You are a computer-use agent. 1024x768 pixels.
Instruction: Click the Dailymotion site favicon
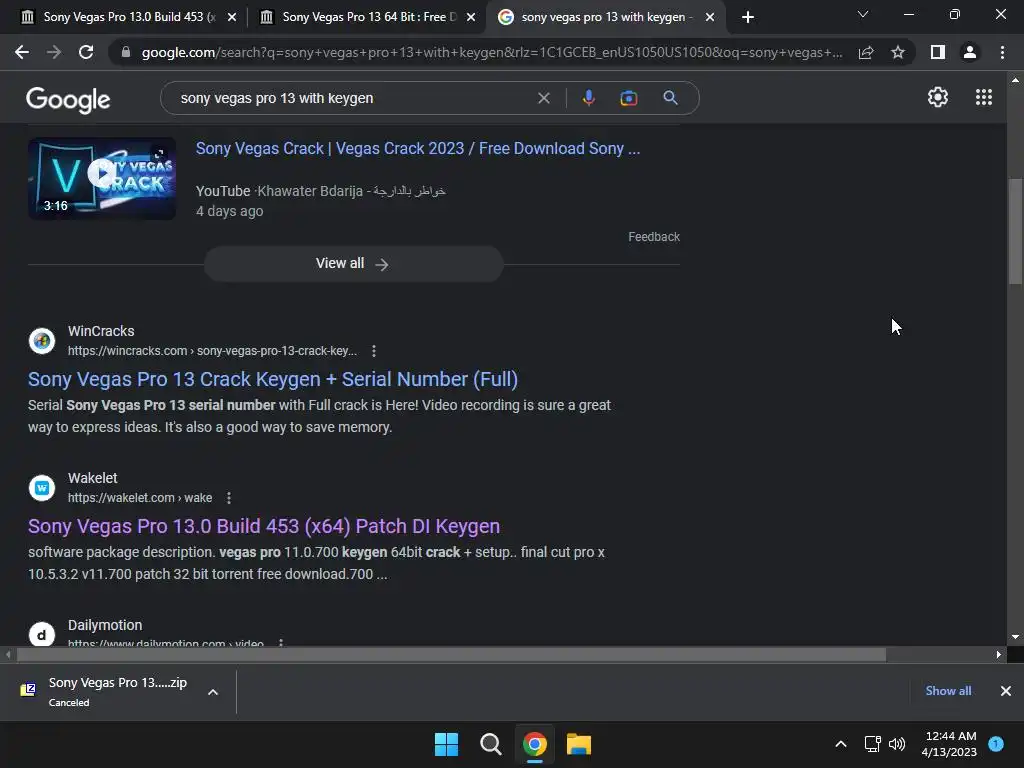[42, 633]
